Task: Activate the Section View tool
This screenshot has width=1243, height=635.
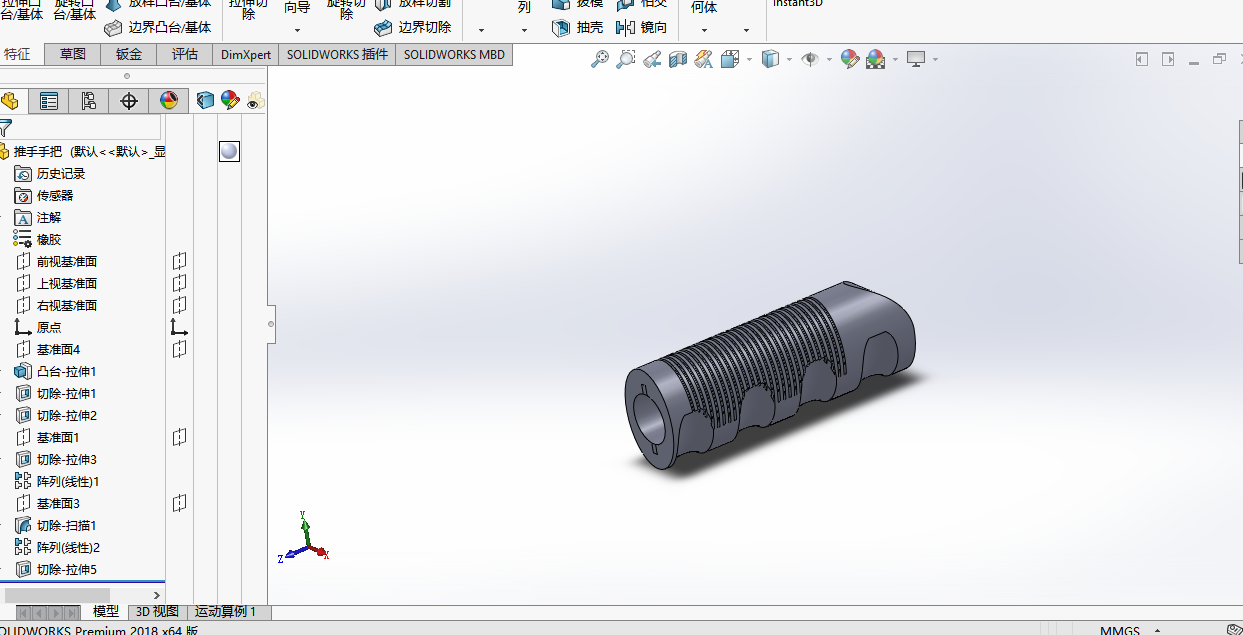Action: [678, 60]
